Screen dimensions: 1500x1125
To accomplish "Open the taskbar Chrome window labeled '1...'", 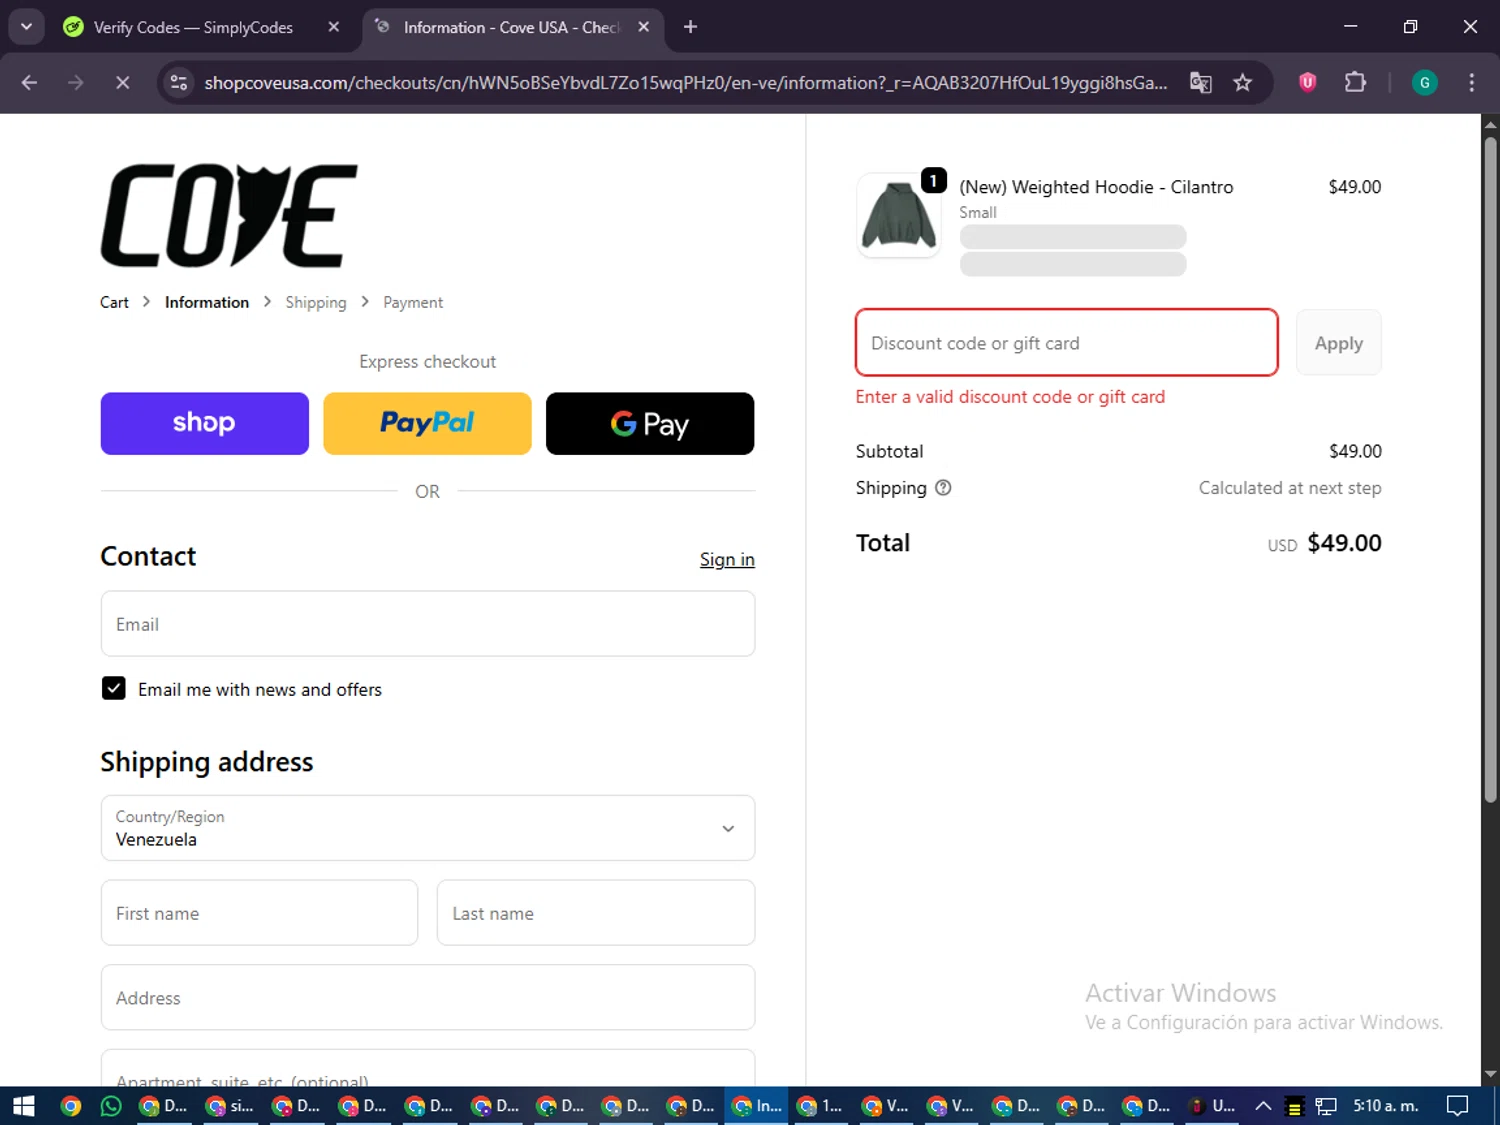I will pyautogui.click(x=822, y=1106).
